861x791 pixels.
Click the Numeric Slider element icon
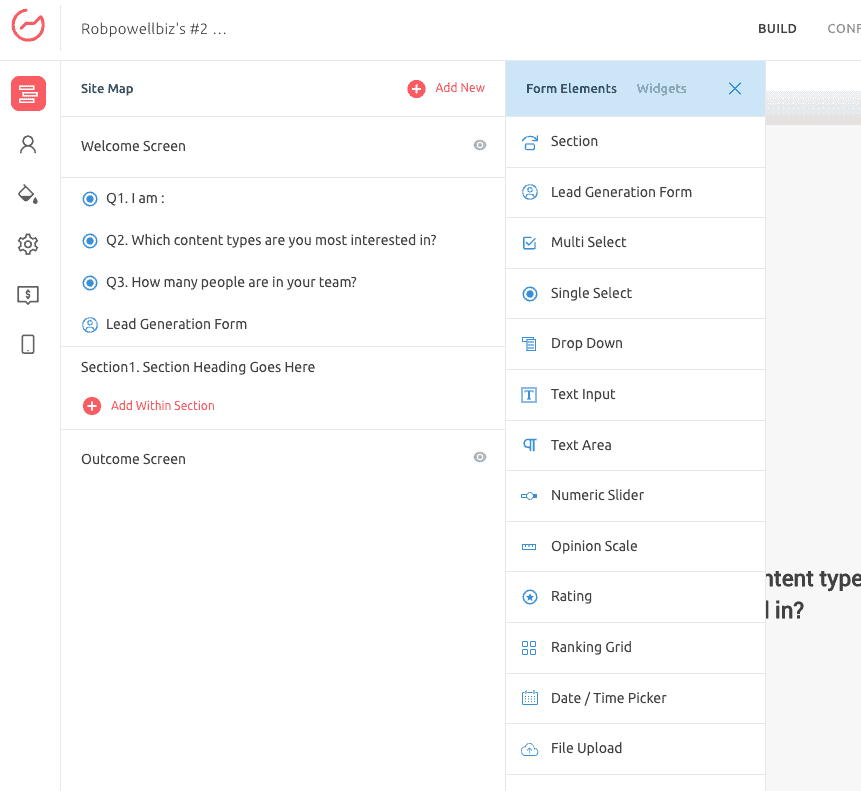[x=529, y=496]
